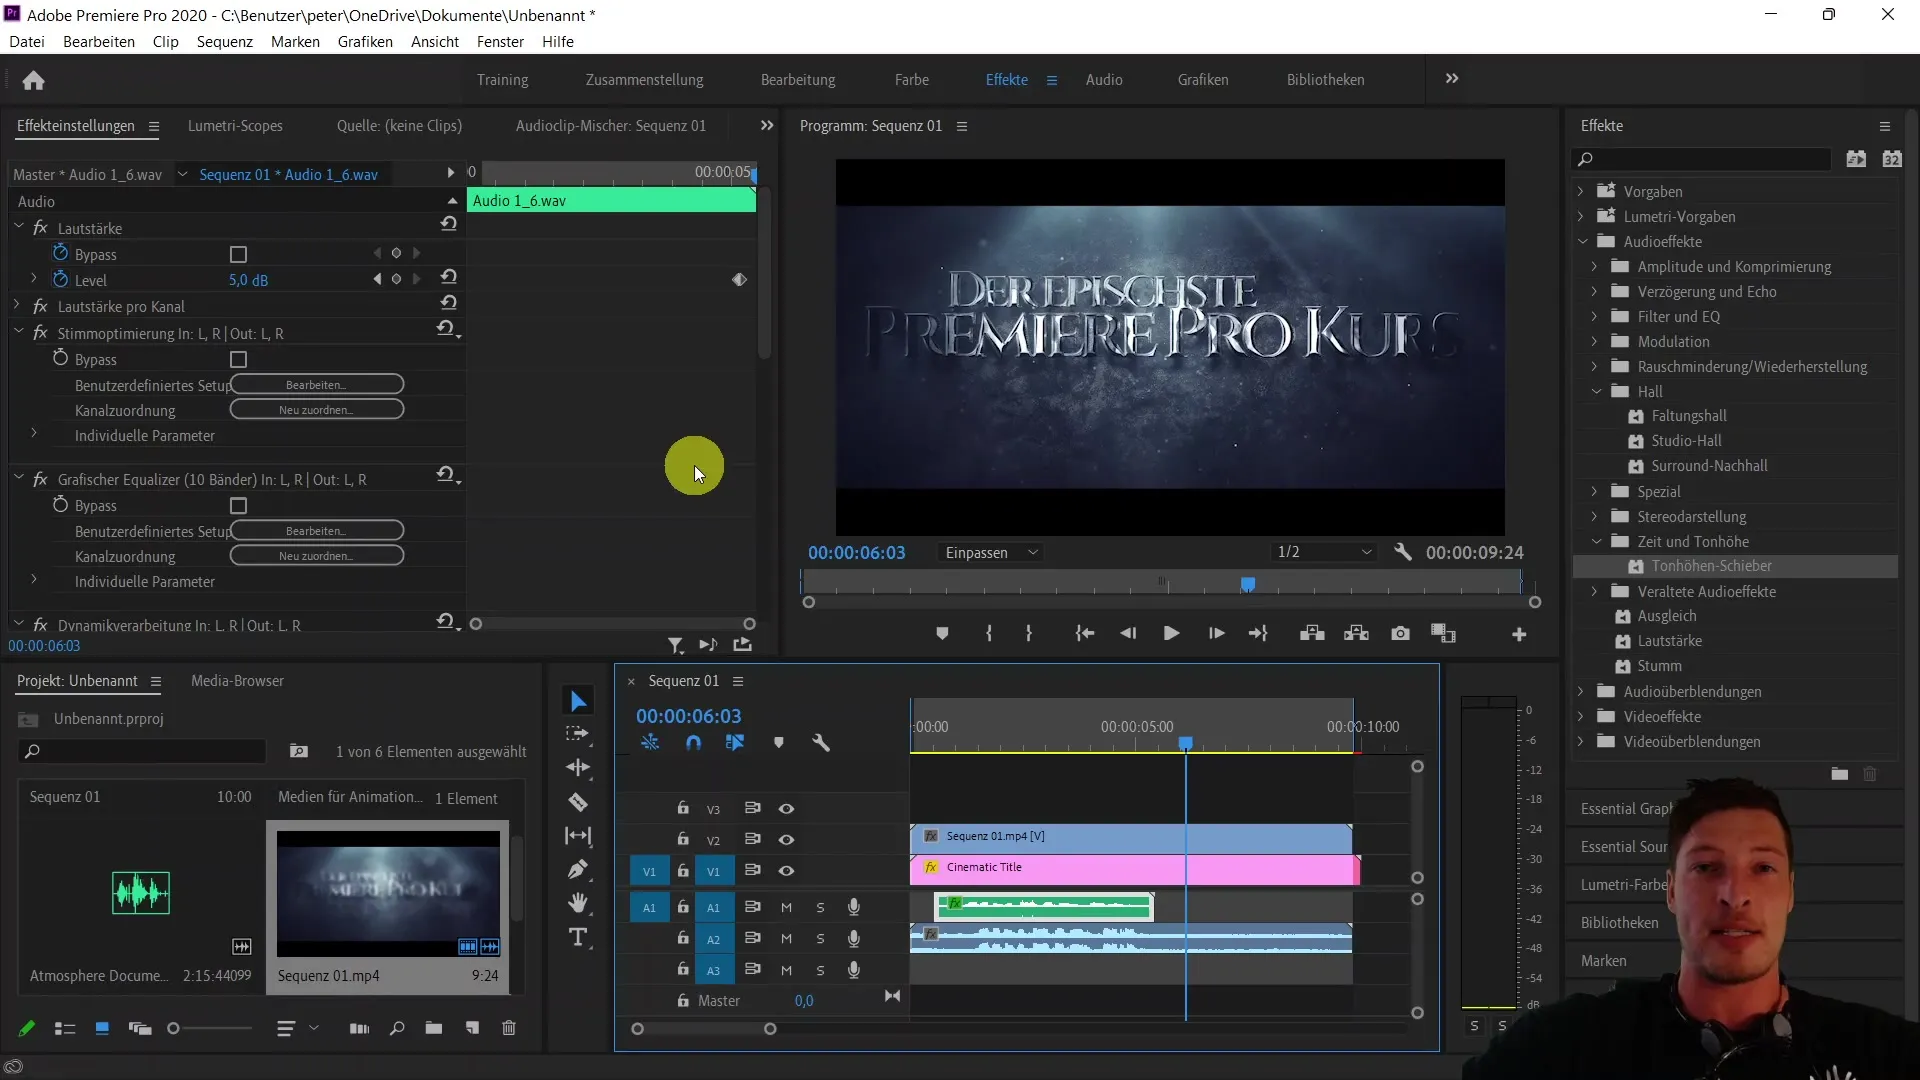Drag the Level 5.0 dB value slider

248,280
